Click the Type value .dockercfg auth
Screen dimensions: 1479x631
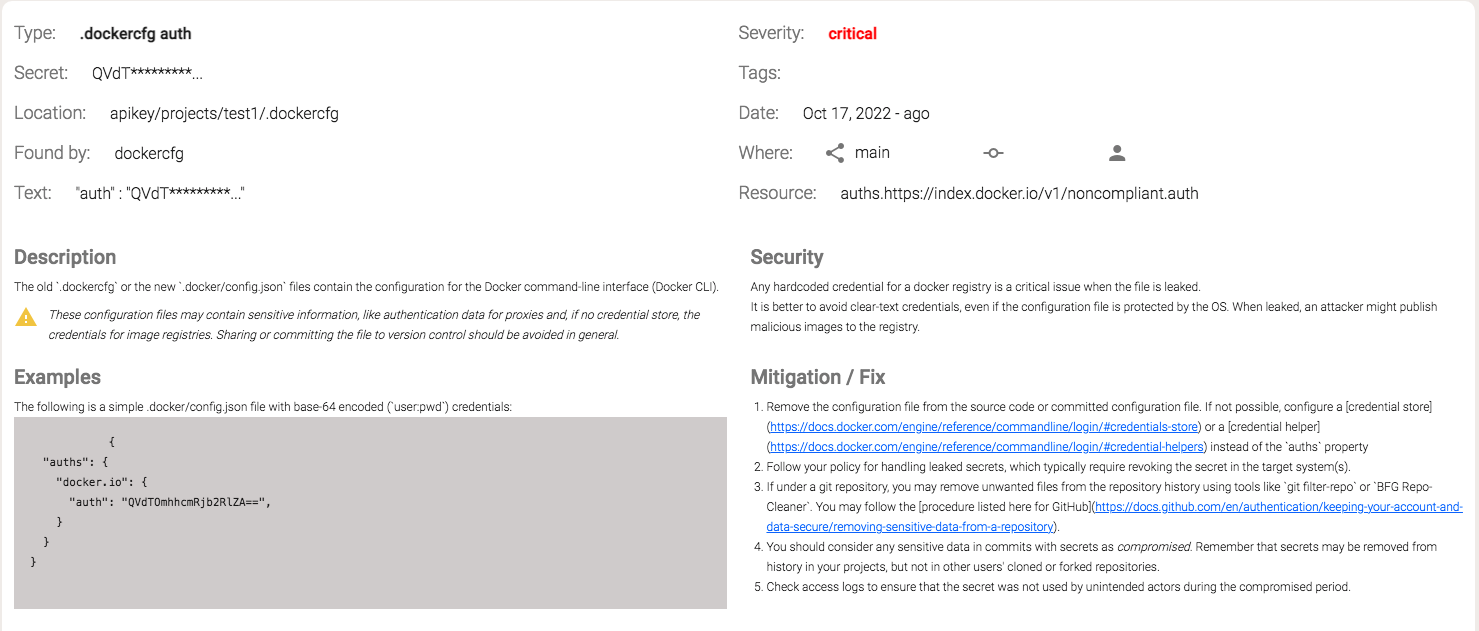[x=135, y=34]
